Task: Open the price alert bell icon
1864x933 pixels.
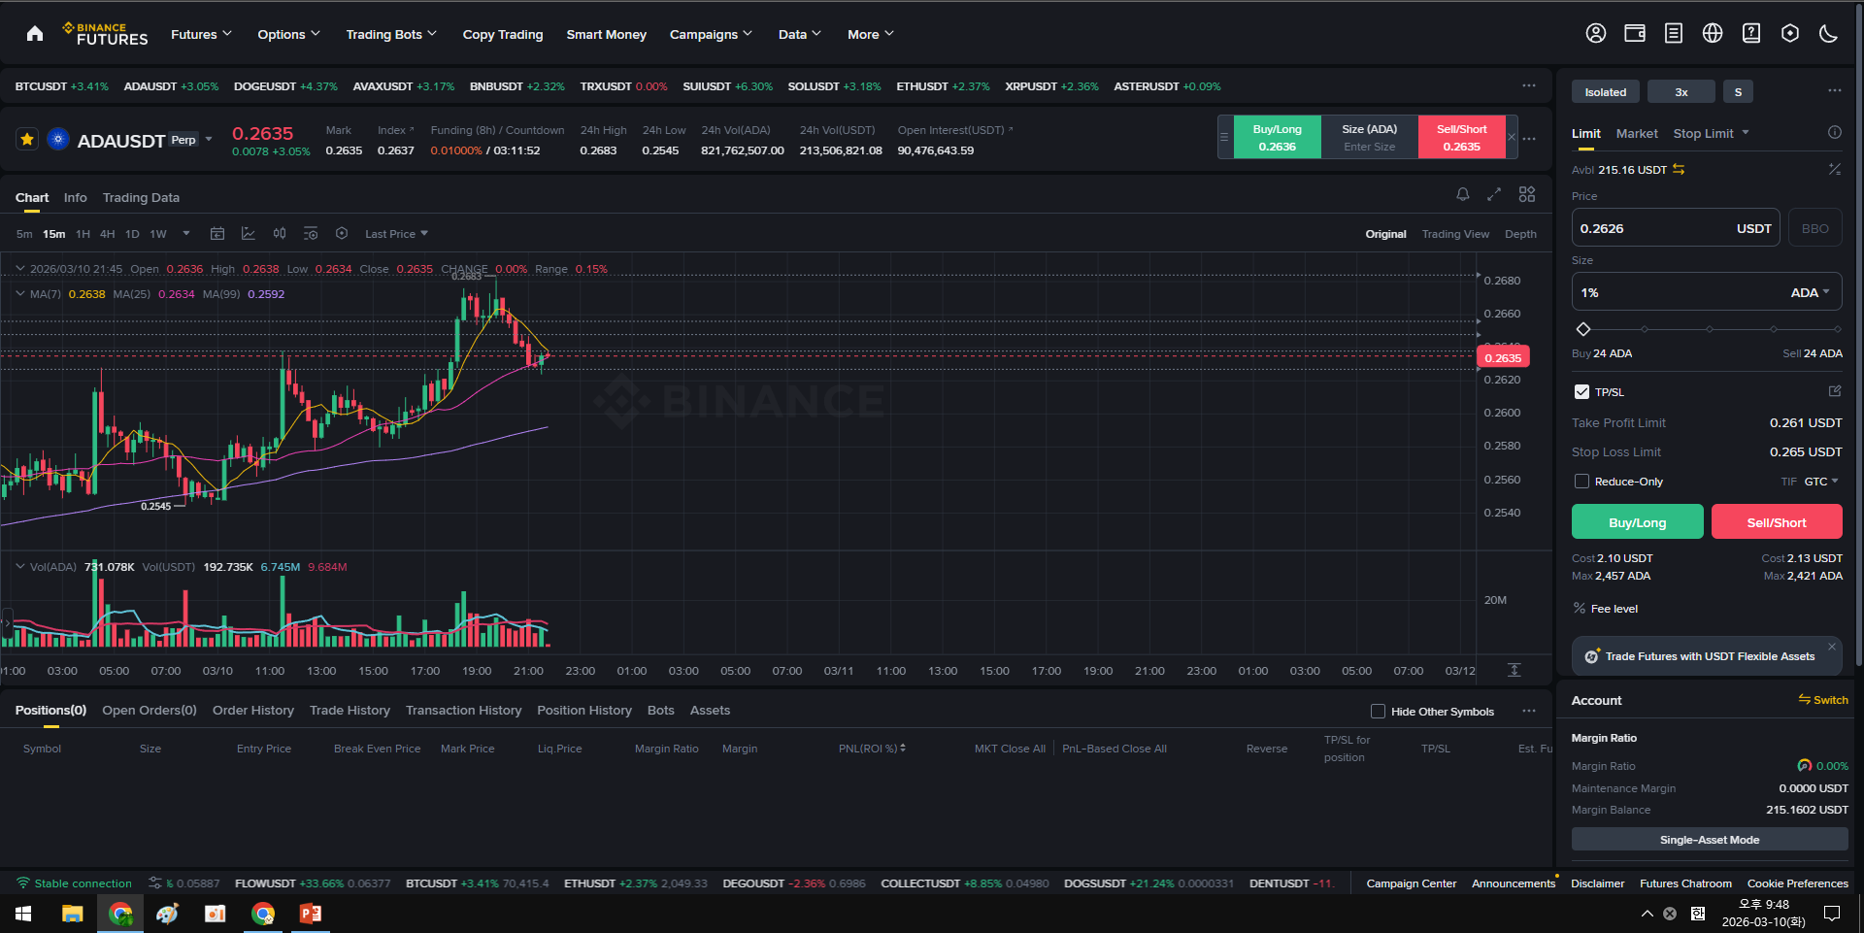Action: 1462,195
